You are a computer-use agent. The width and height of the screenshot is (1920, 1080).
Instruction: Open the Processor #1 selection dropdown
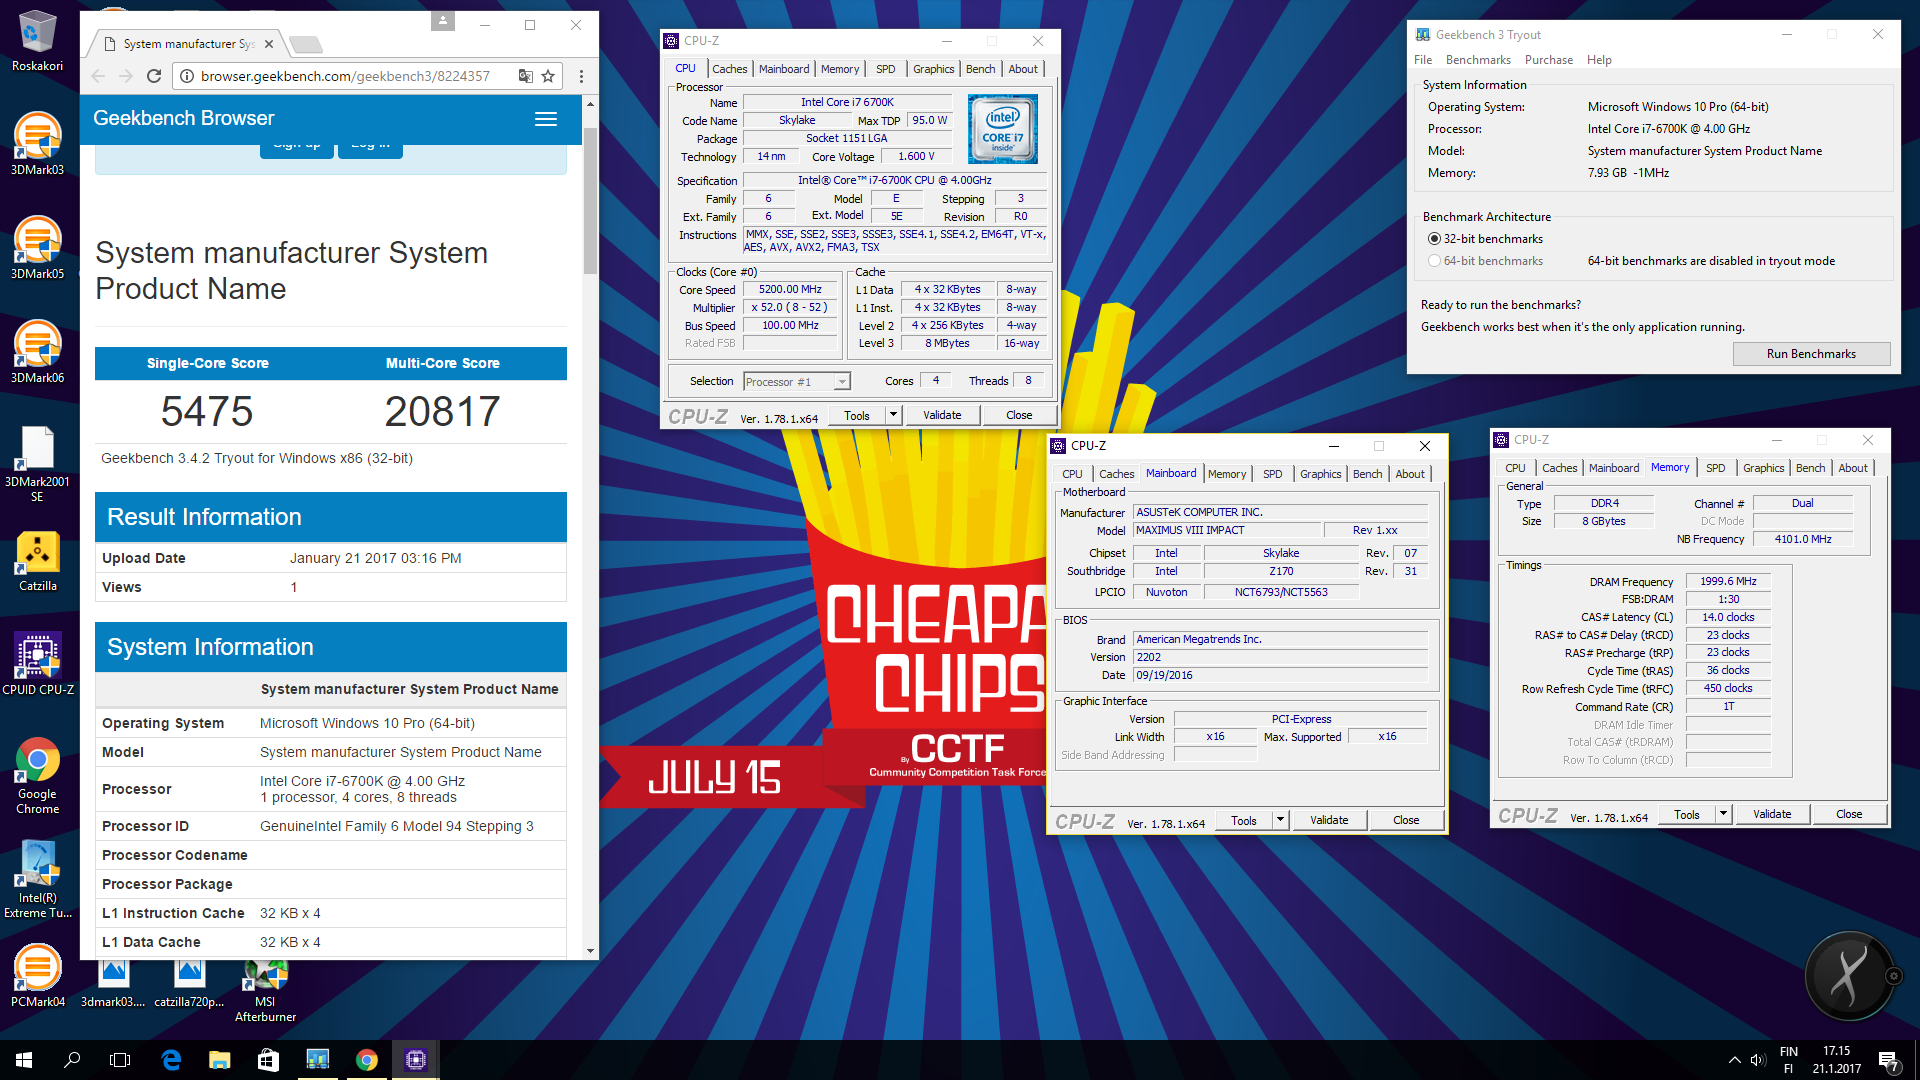click(x=797, y=382)
